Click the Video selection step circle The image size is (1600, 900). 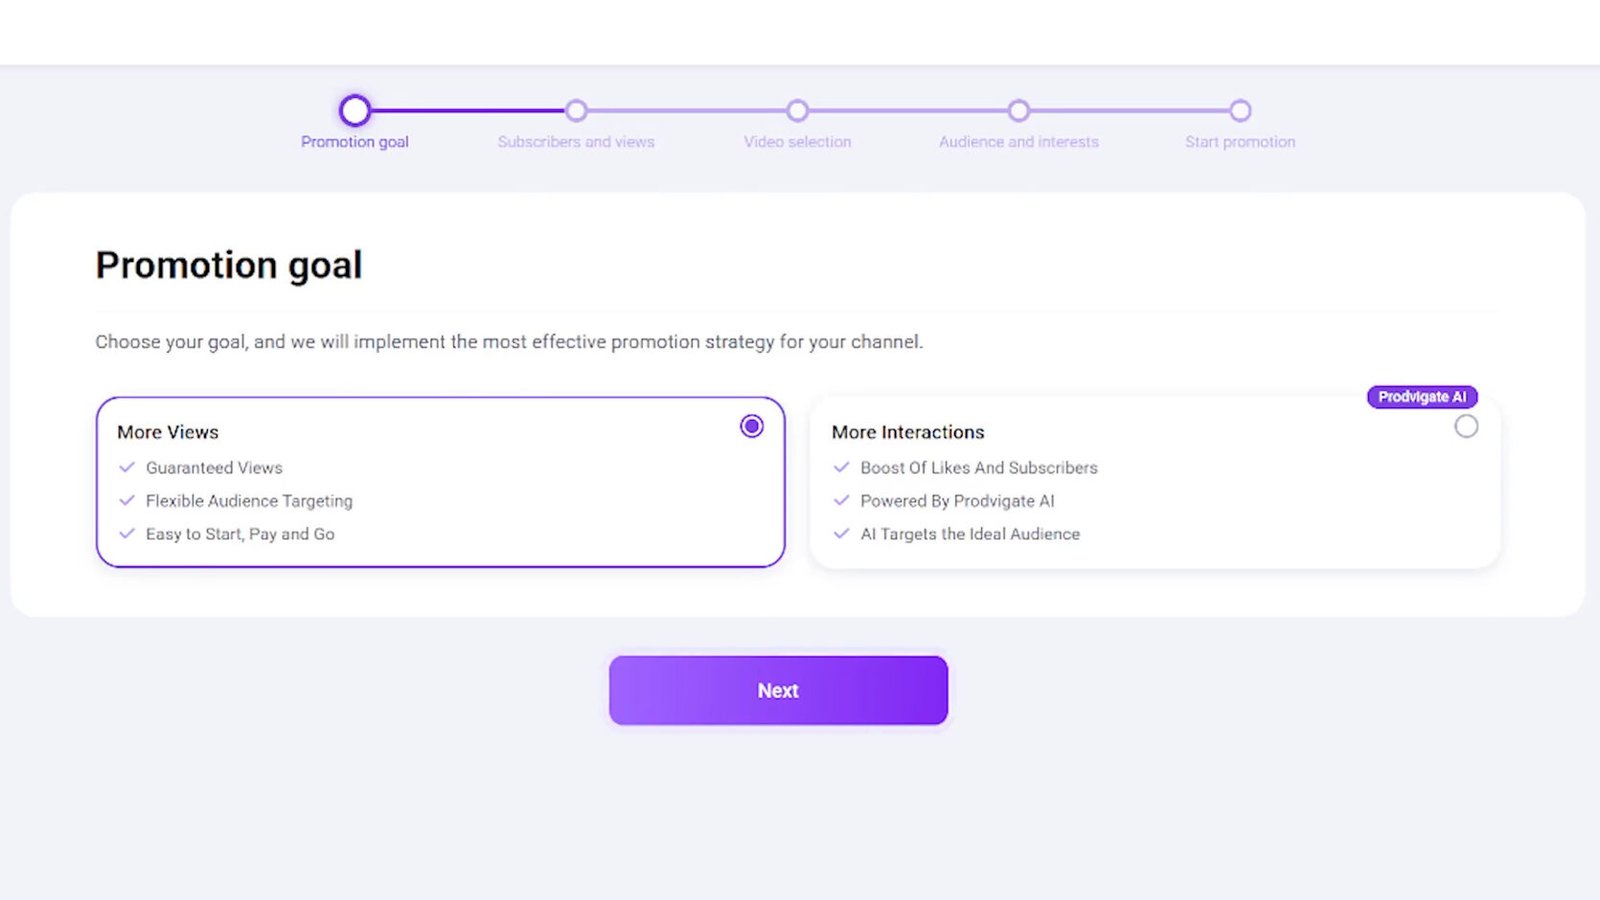coord(797,110)
